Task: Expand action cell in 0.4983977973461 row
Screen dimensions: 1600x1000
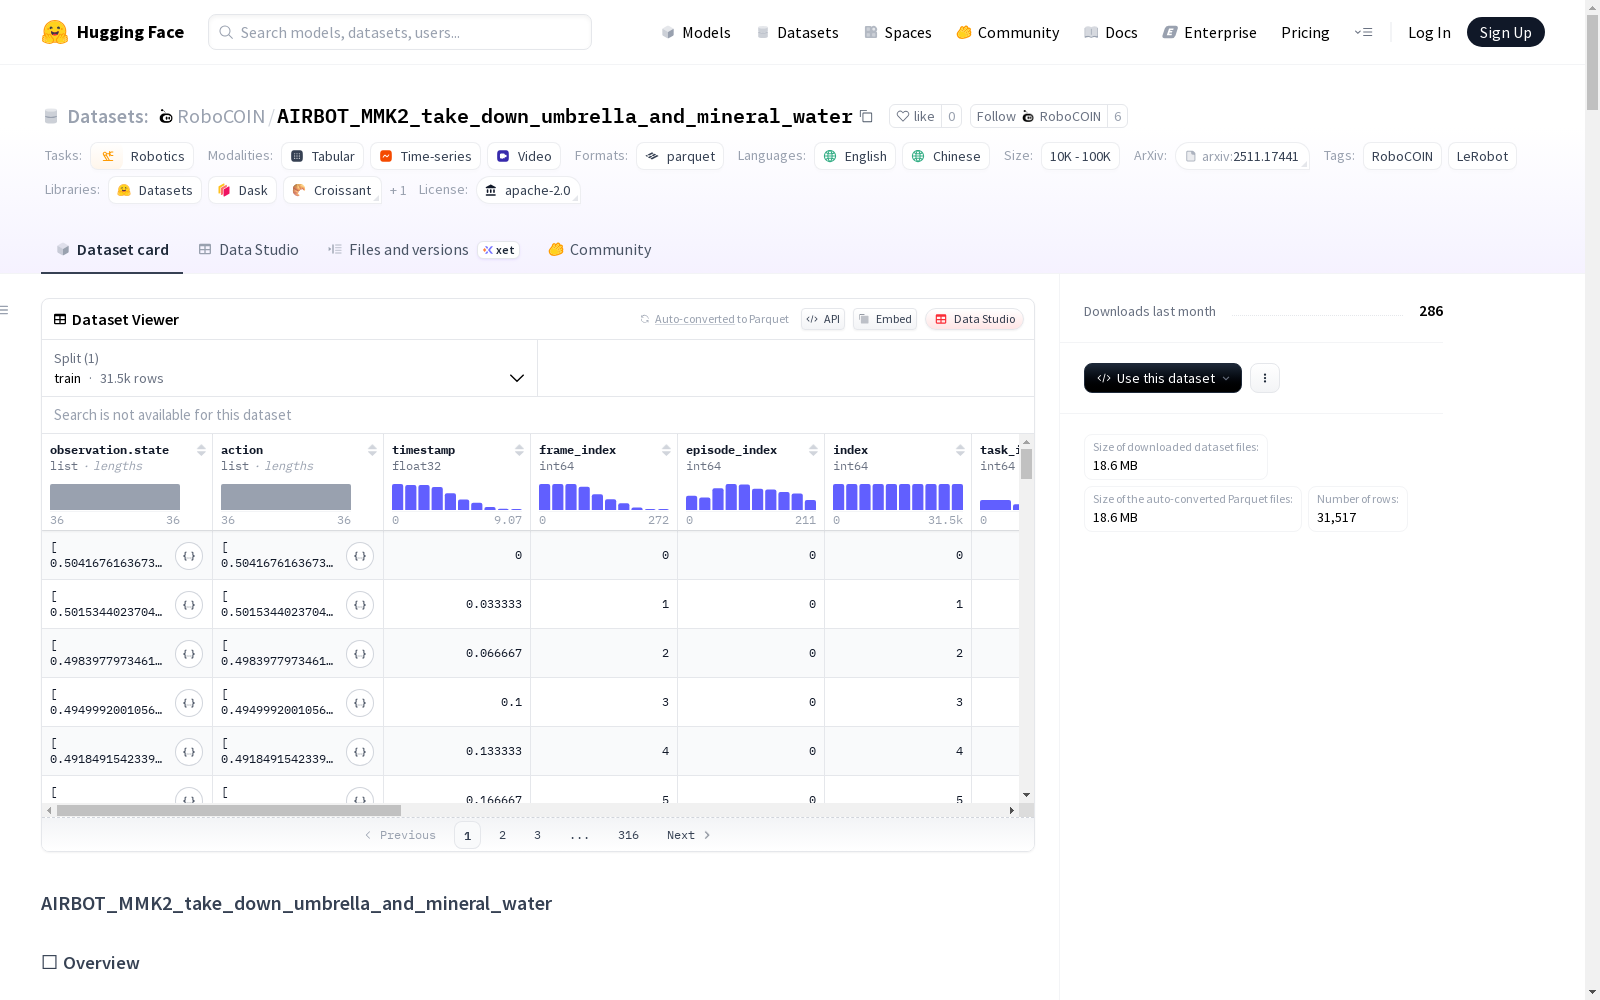Action: click(x=360, y=654)
